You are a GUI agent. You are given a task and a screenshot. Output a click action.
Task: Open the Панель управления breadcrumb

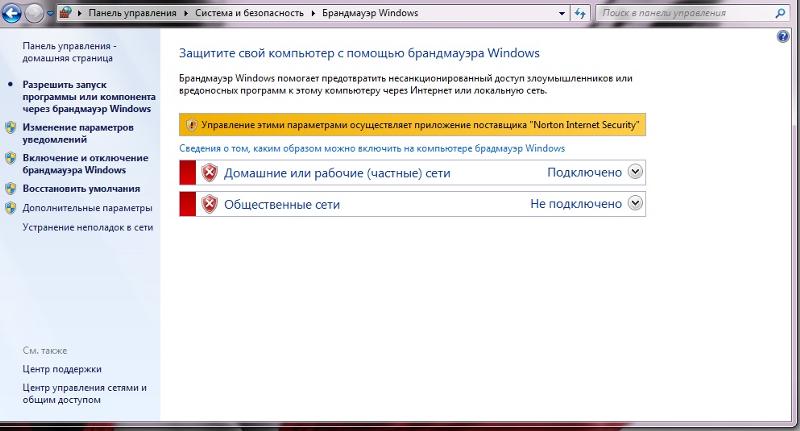(x=132, y=13)
